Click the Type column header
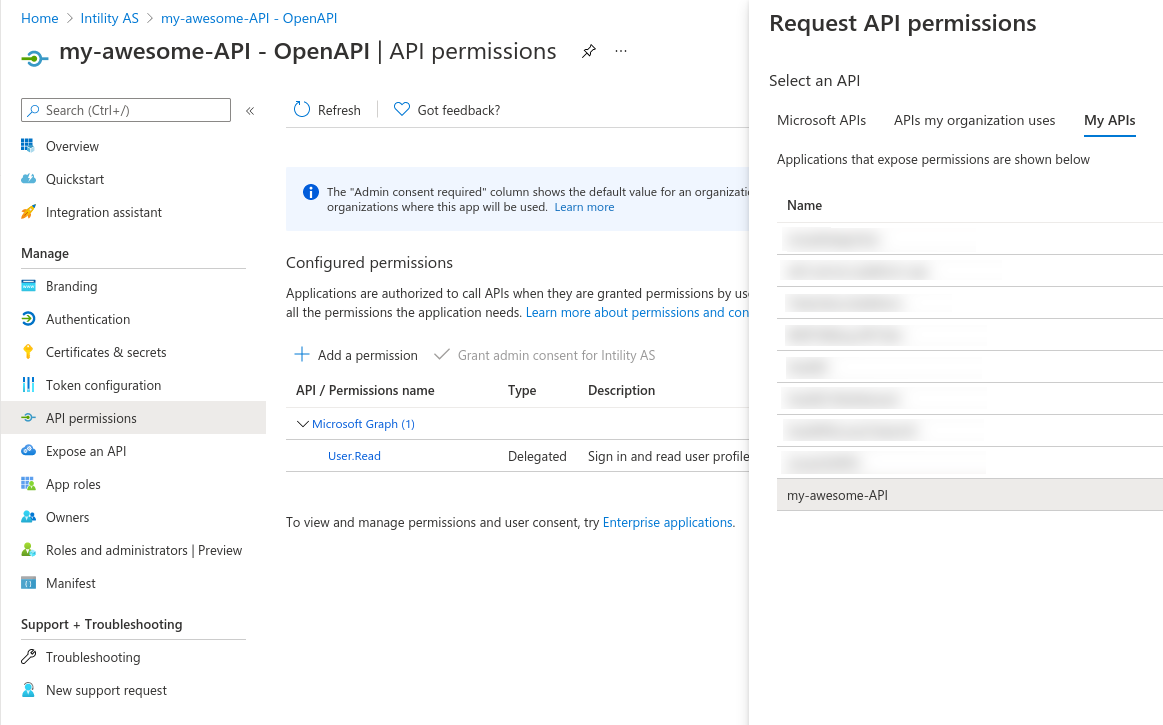Screen dimensions: 1163x725 pos(521,390)
